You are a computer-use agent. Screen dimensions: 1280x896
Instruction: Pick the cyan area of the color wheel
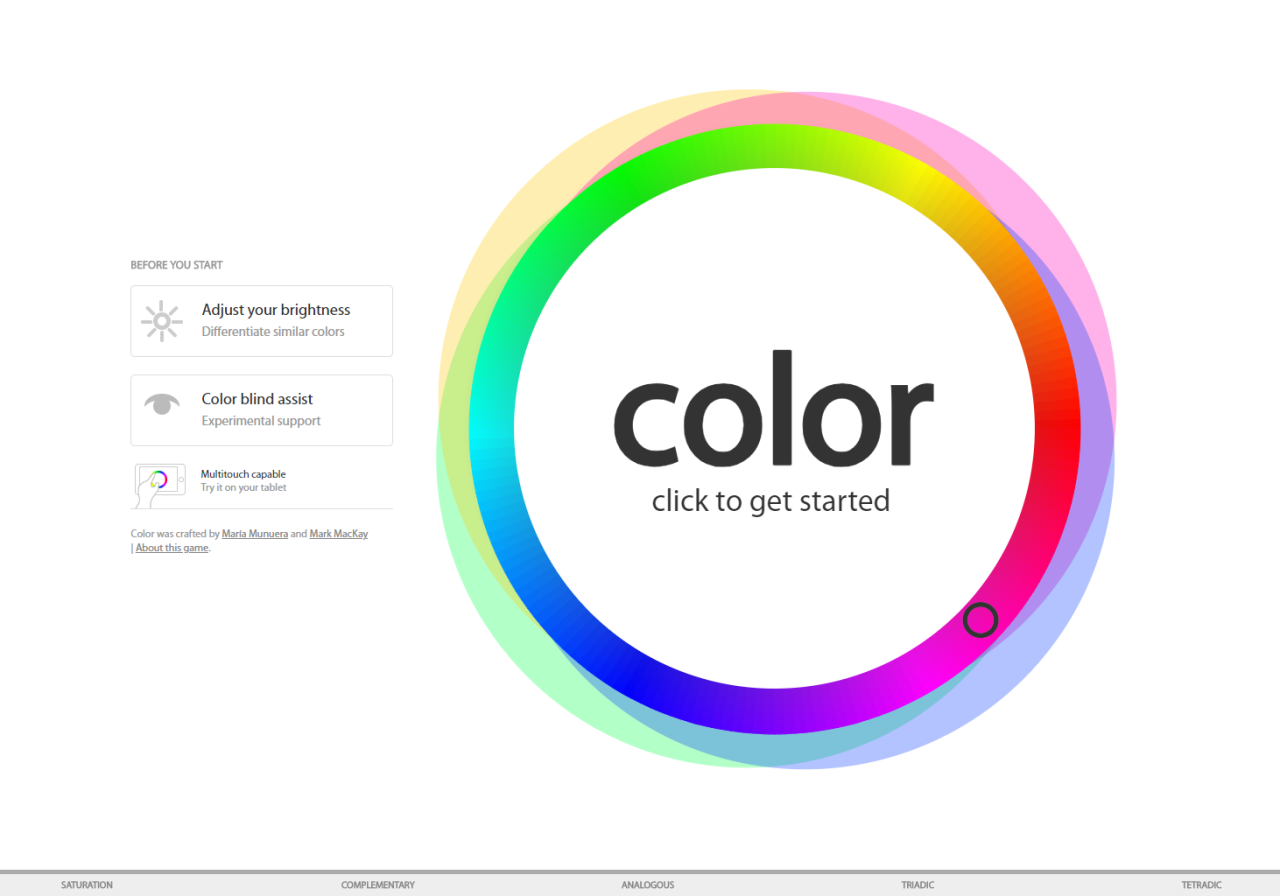coord(491,430)
